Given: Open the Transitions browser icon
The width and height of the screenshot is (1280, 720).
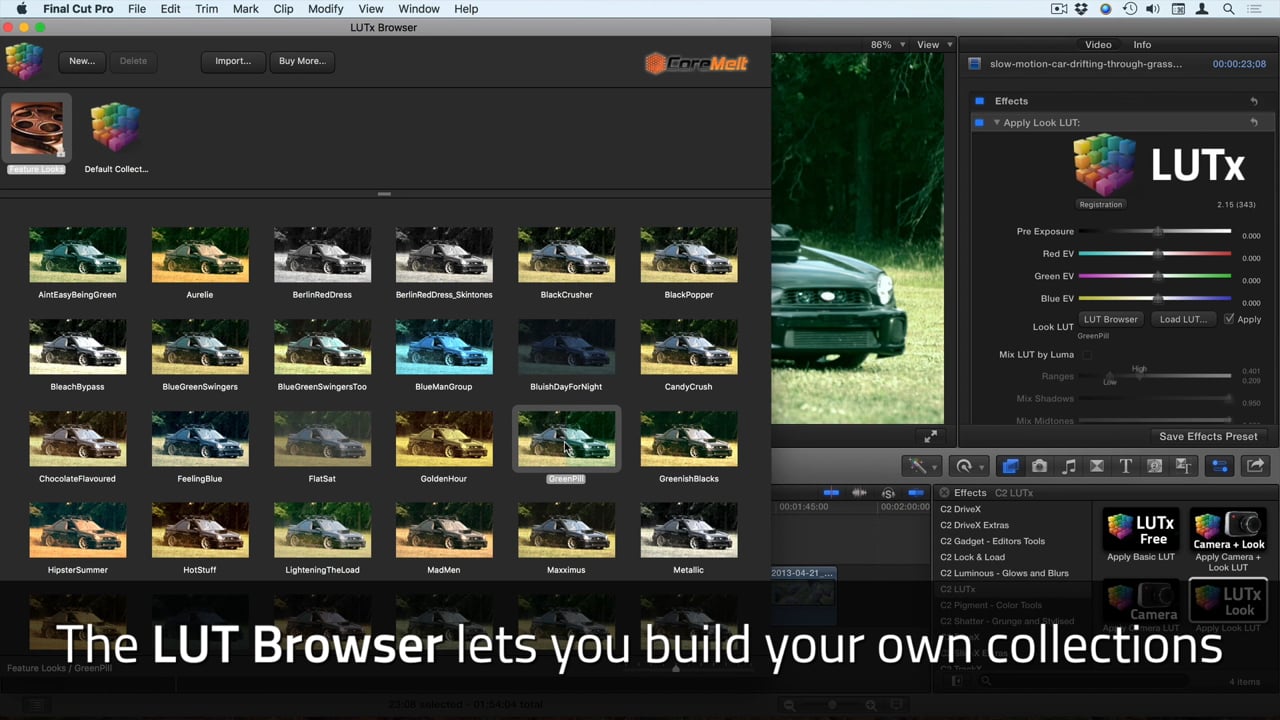Looking at the screenshot, I should coord(1097,466).
